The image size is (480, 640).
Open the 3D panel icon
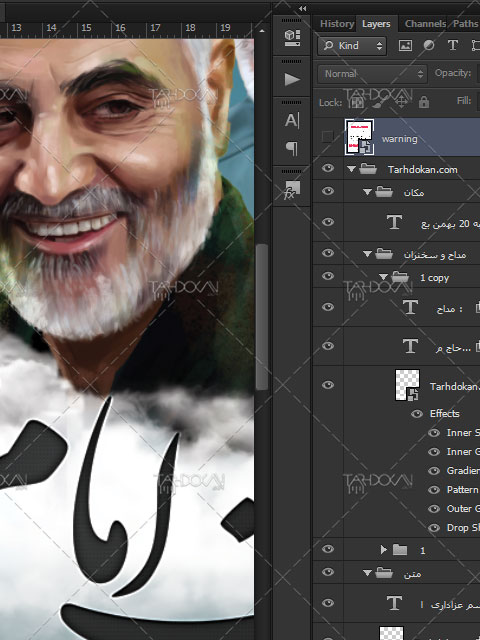tap(292, 38)
